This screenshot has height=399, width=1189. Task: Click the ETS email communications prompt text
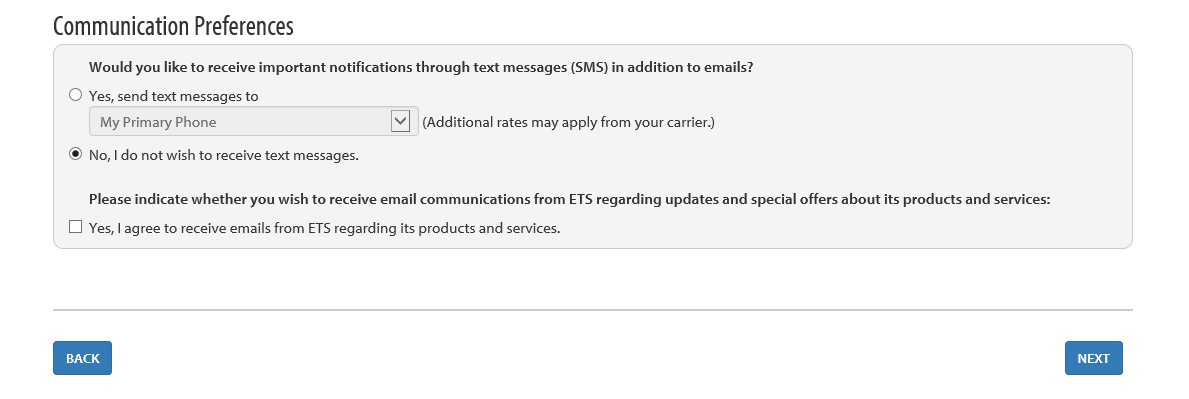click(569, 200)
